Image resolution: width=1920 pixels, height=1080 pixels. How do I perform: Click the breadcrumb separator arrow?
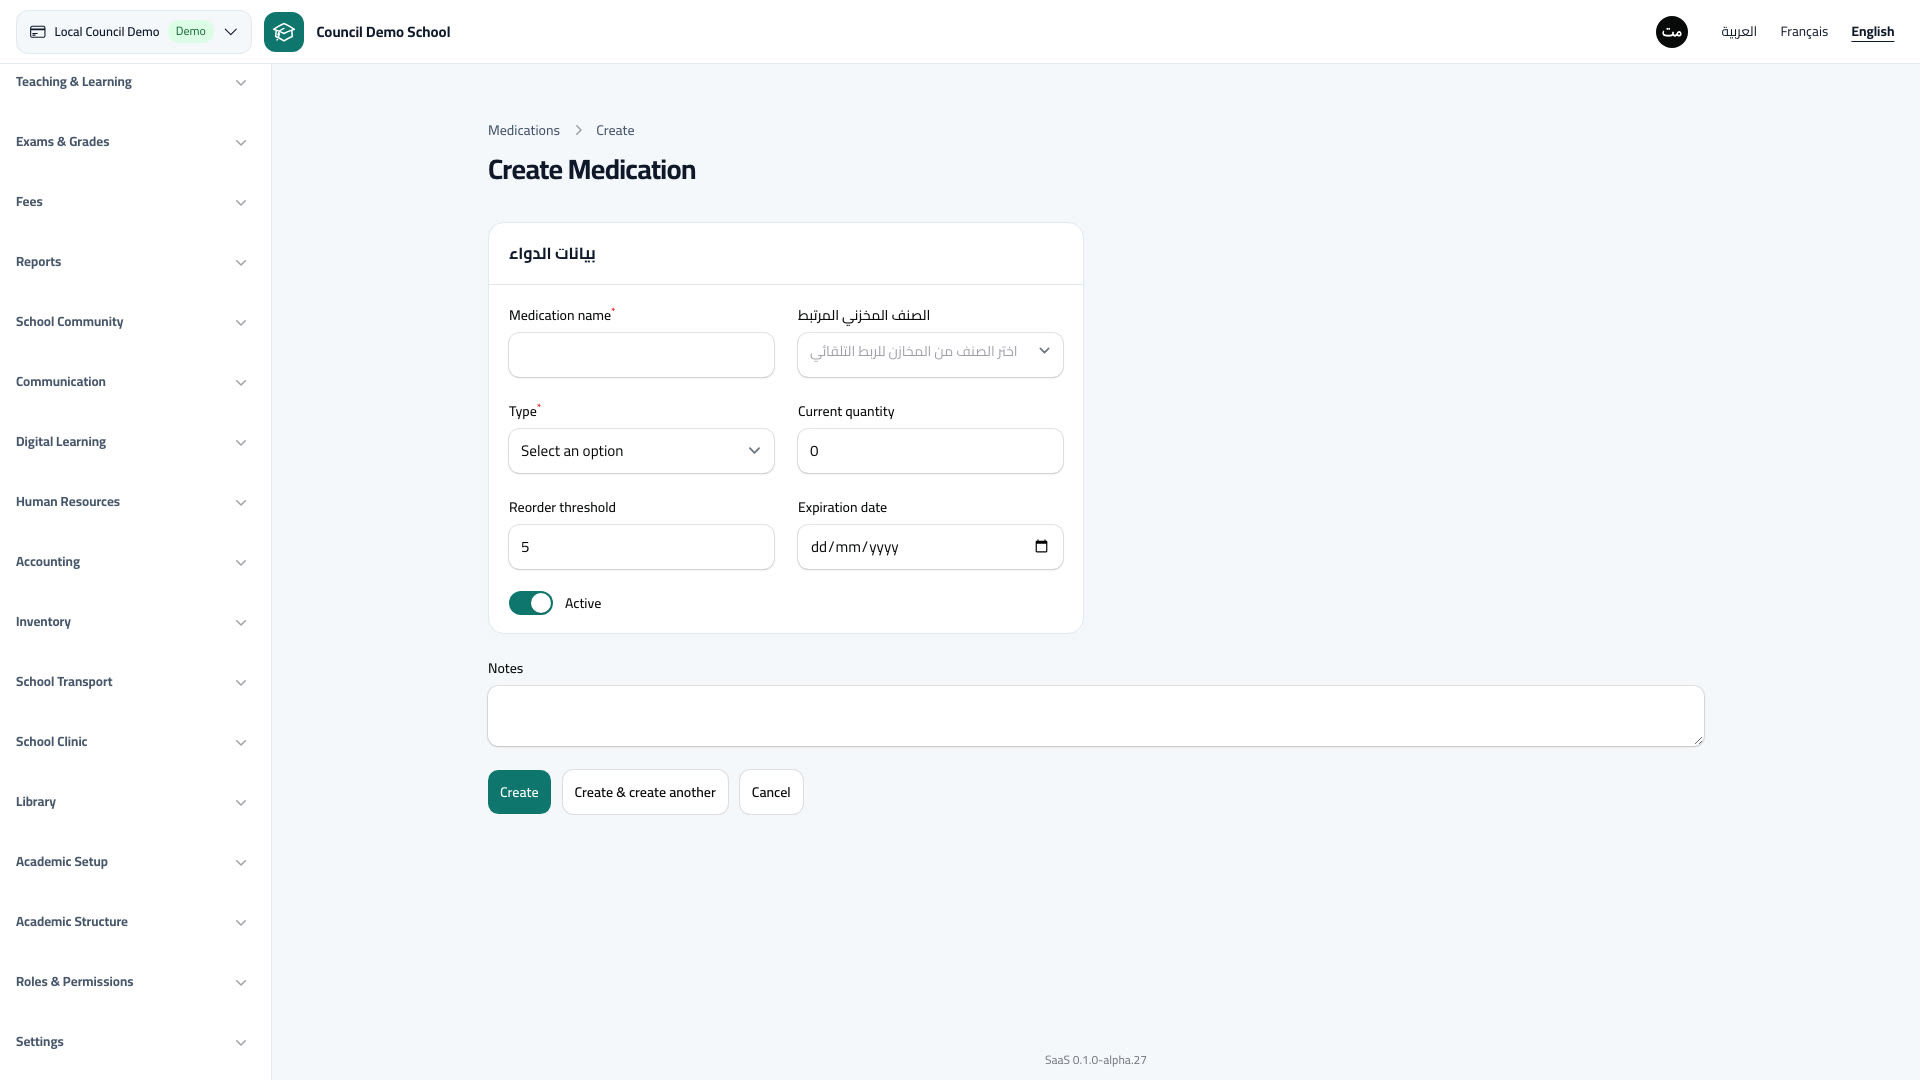(578, 131)
